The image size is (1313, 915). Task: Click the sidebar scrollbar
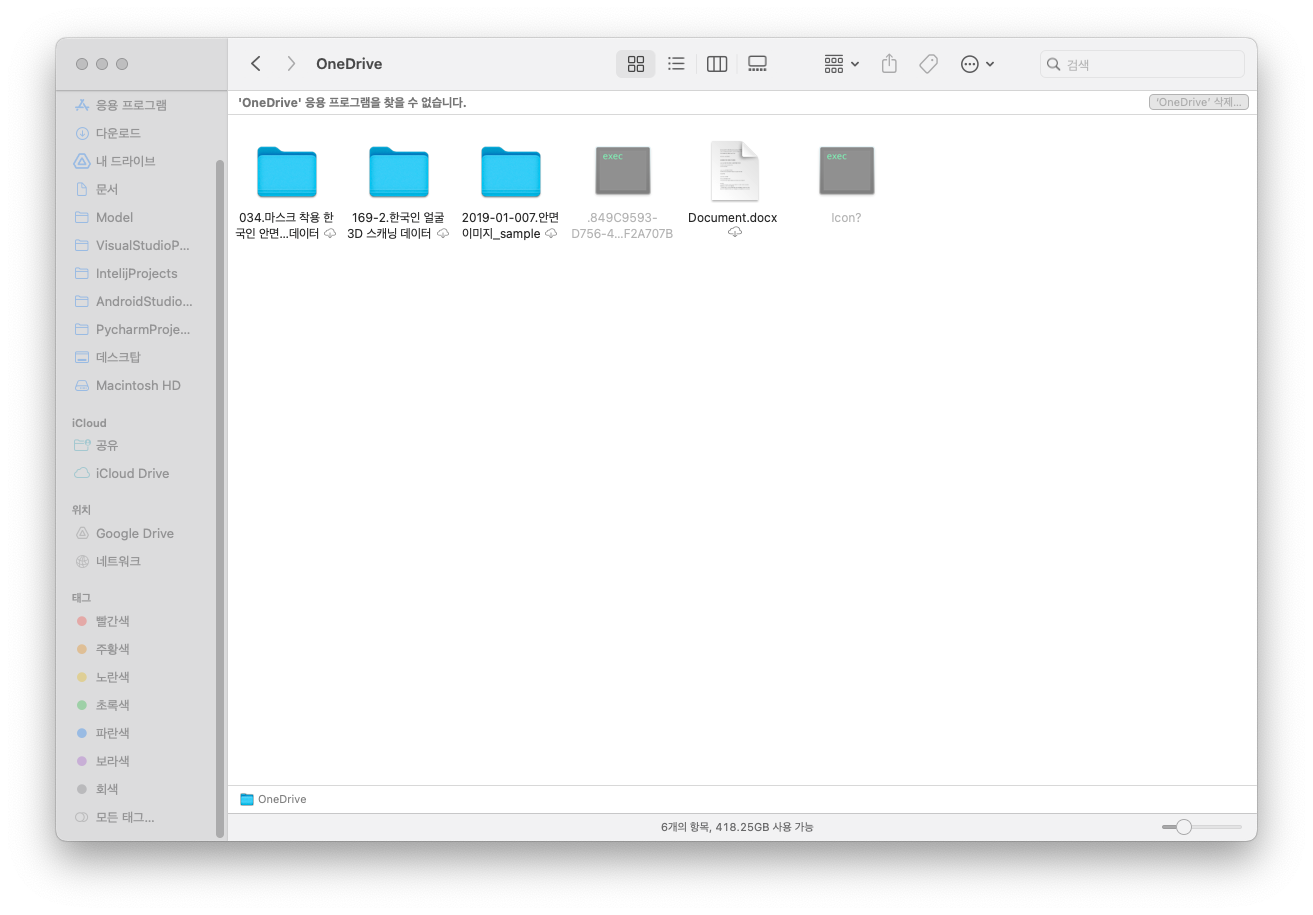(220, 498)
